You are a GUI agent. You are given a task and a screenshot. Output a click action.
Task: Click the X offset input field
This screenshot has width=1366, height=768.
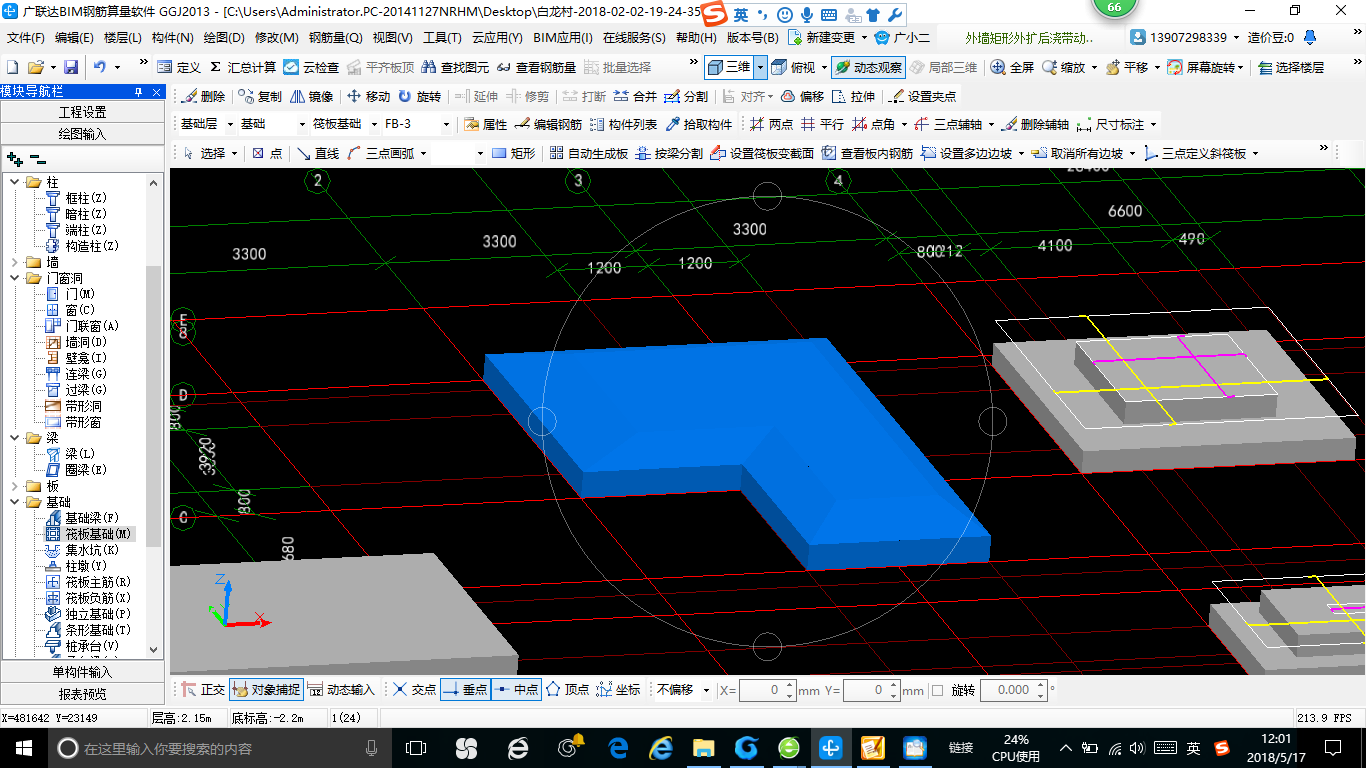coord(768,690)
